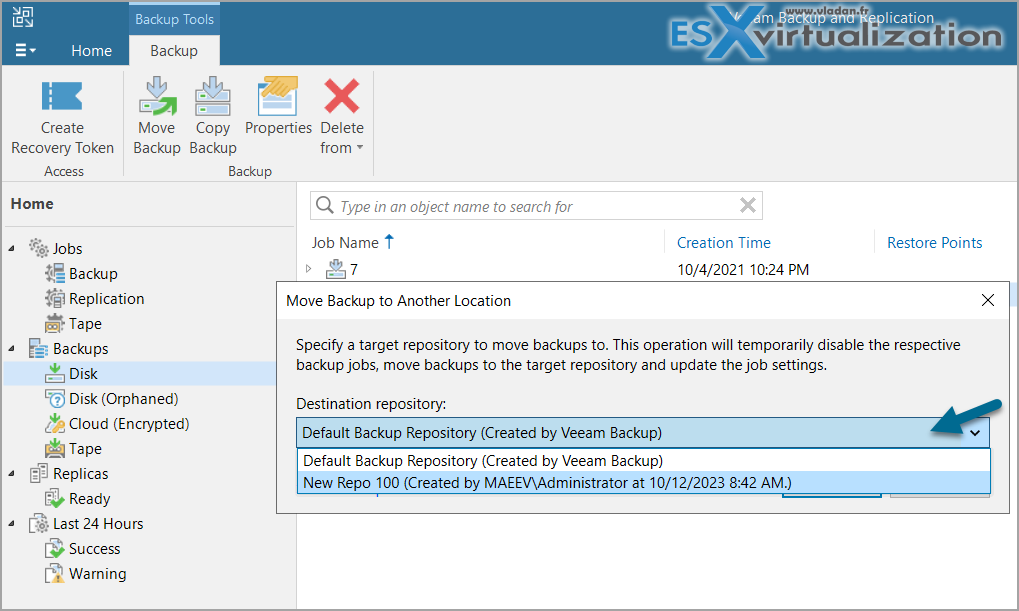Screen dimensions: 1019x611
Task: Click the red Delete from icon
Action: 342,96
